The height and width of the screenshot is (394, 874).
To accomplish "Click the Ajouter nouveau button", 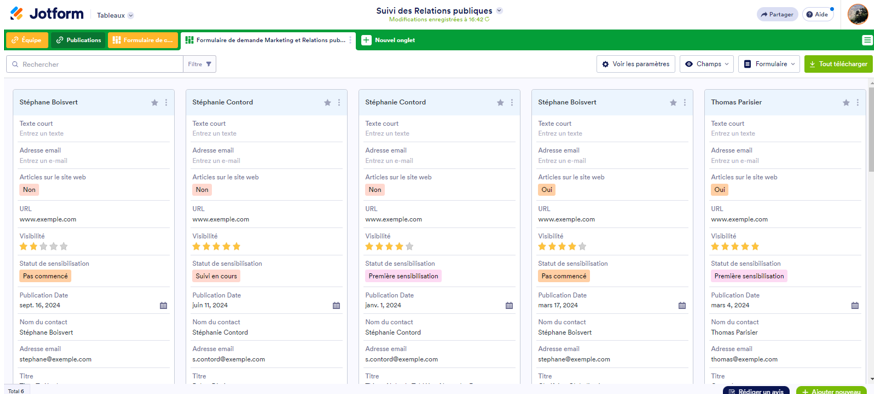I will (x=831, y=391).
